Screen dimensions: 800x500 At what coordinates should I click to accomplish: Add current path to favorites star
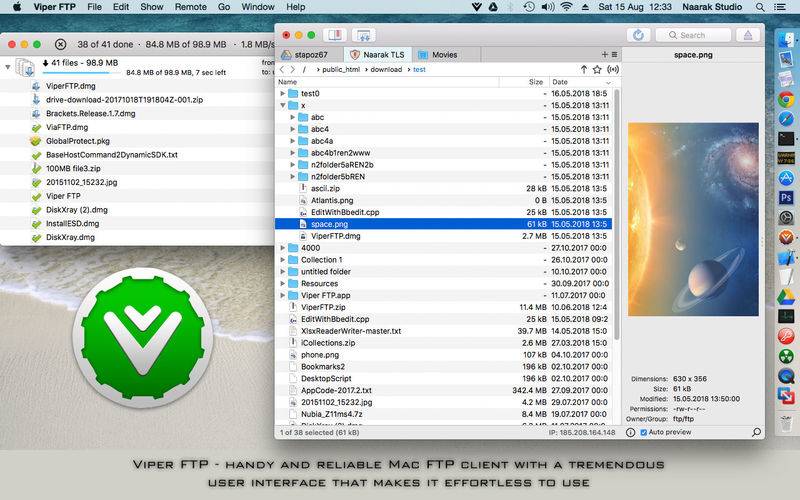pos(597,69)
